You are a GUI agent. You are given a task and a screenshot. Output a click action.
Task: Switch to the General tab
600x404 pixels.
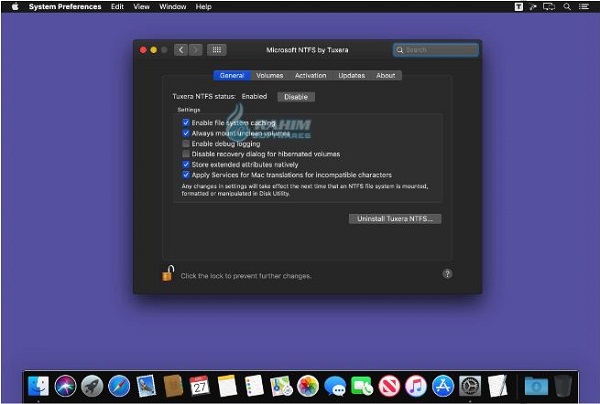(232, 75)
